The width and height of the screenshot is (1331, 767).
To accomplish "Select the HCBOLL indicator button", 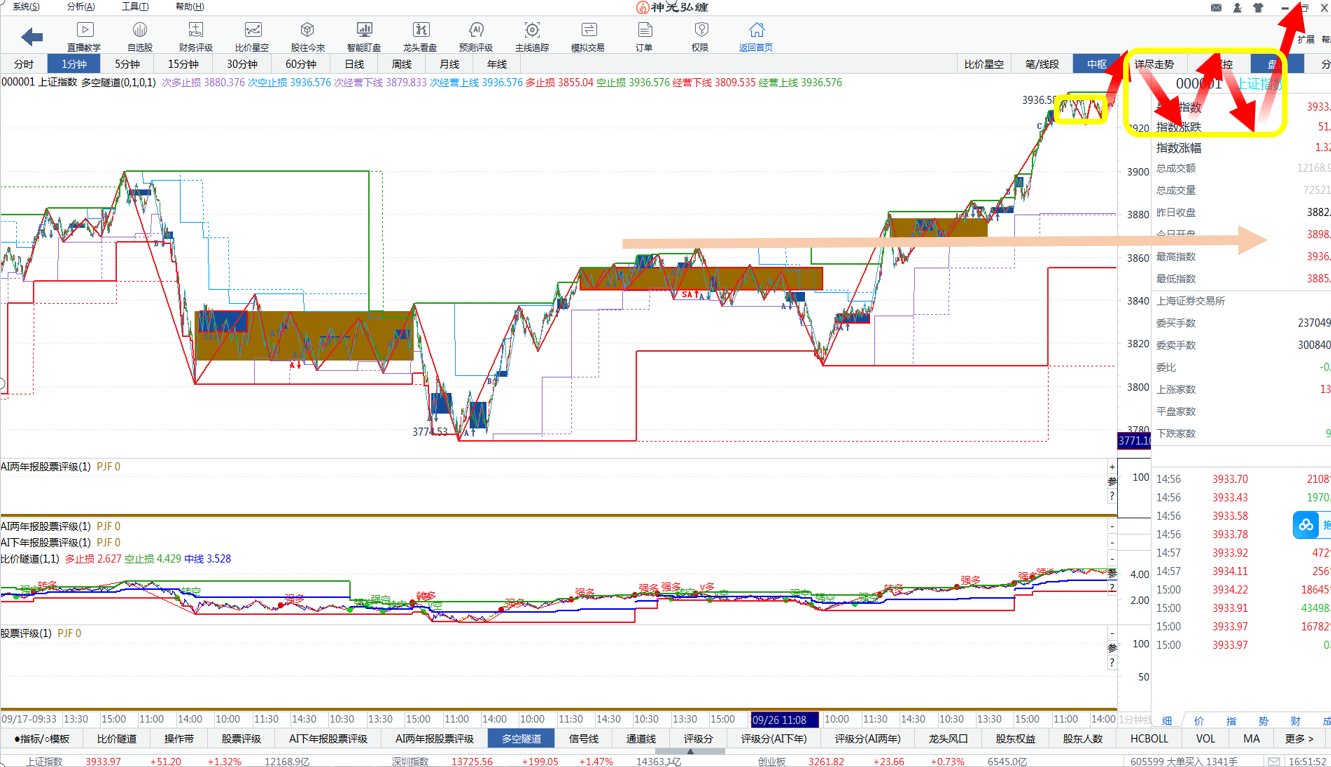I will pyautogui.click(x=1149, y=739).
